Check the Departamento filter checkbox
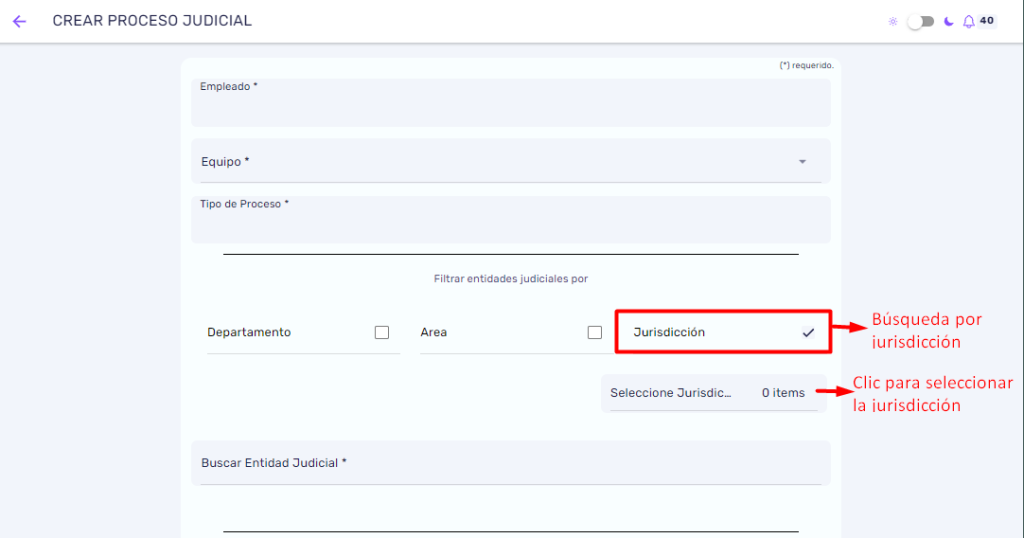The image size is (1024, 538). (x=382, y=332)
